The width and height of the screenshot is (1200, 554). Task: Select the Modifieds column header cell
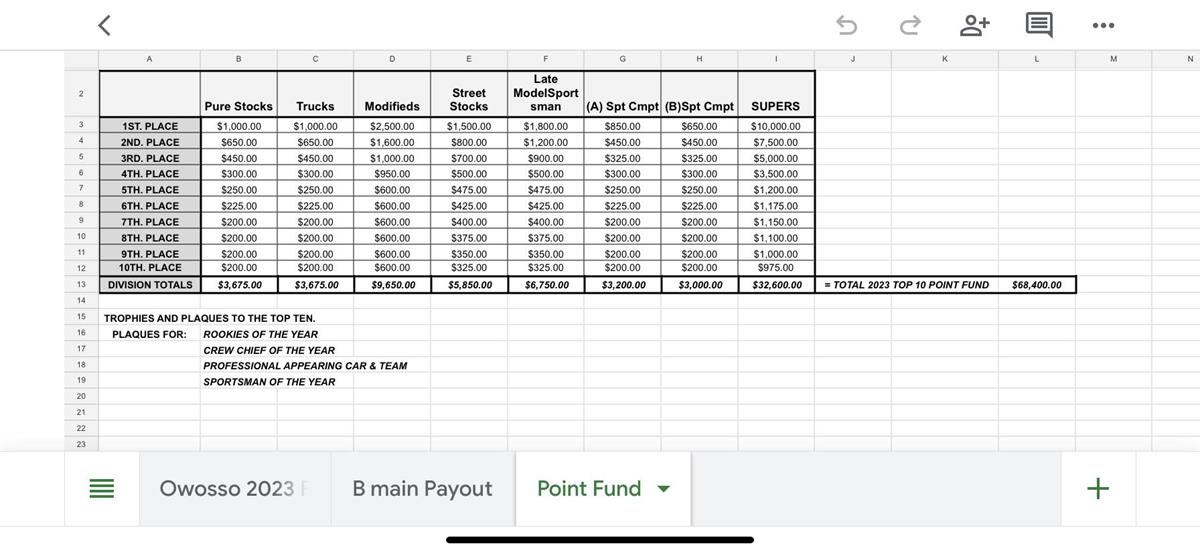pyautogui.click(x=392, y=106)
